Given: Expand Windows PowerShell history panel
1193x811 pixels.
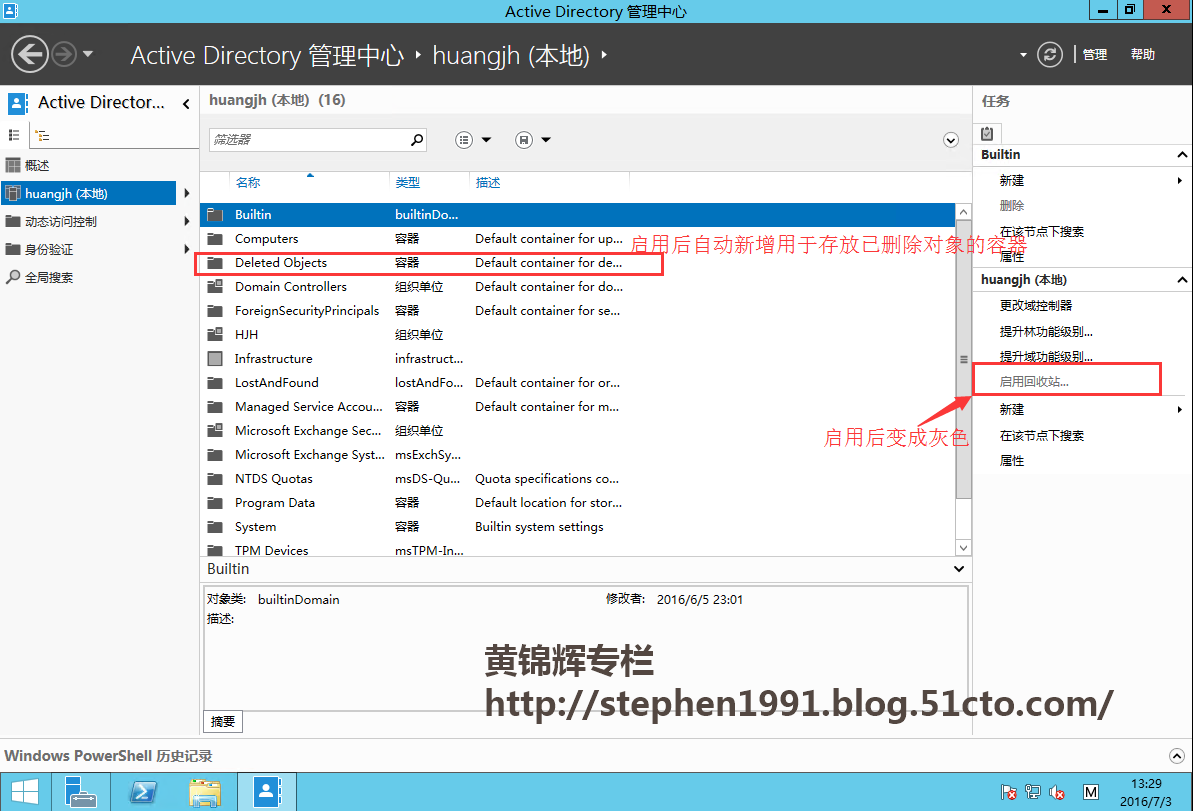Looking at the screenshot, I should 1177,756.
